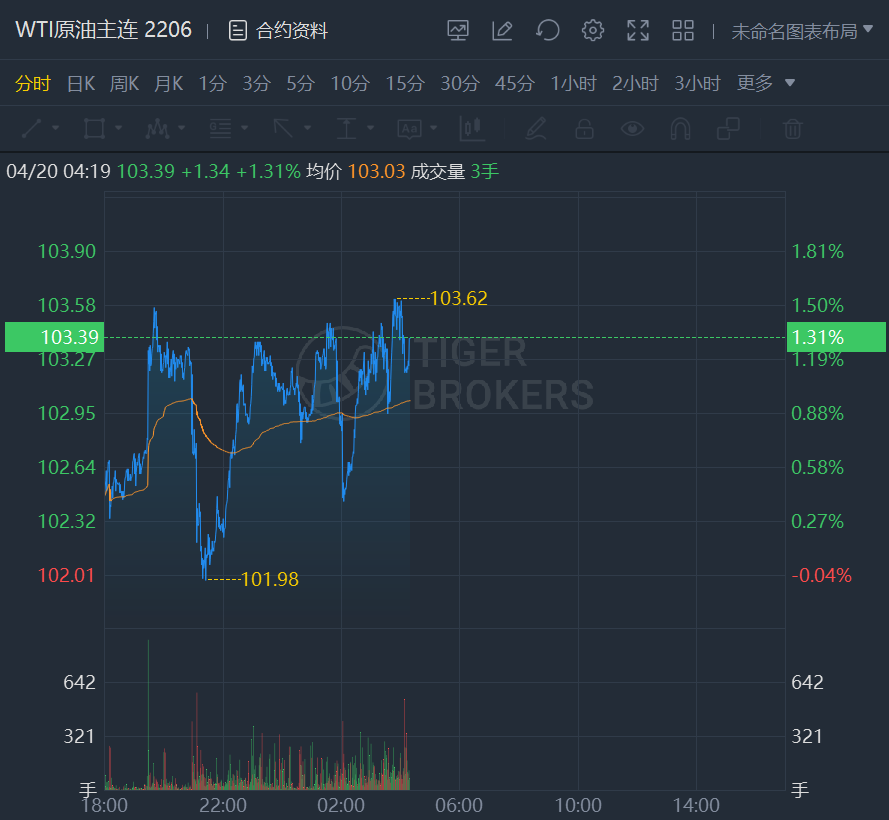889x820 pixels.
Task: Click the edit drawing pencil icon
Action: tap(502, 31)
